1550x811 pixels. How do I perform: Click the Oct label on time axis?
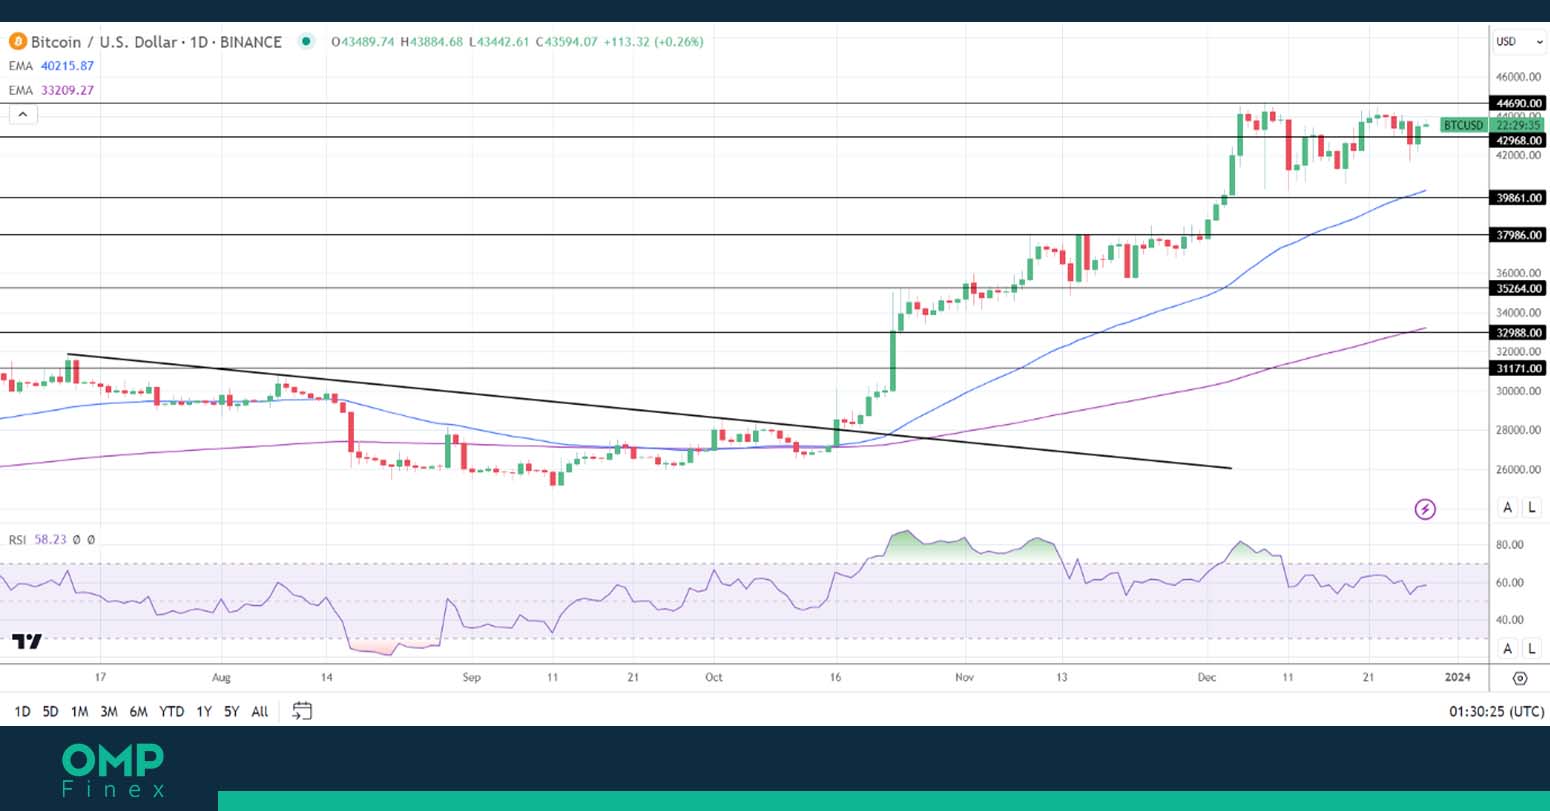coord(713,677)
